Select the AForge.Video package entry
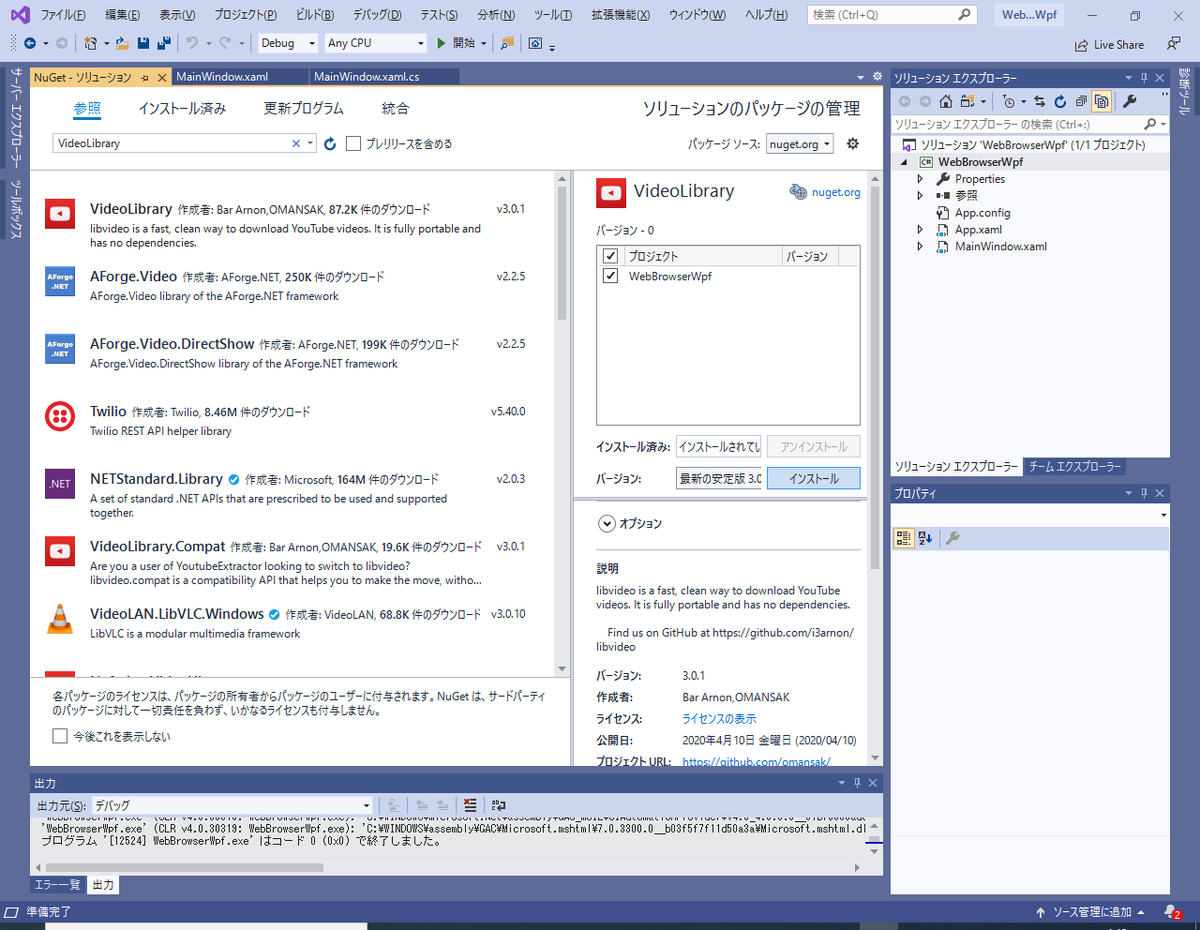The image size is (1200, 930). [292, 285]
